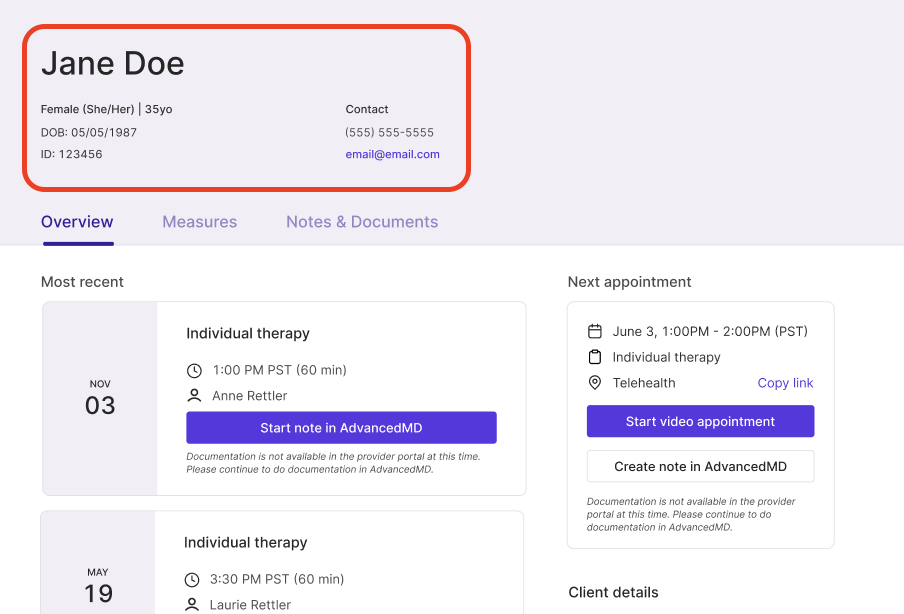Click Start note in AdvancedMD button
904x614 pixels.
[x=341, y=428]
